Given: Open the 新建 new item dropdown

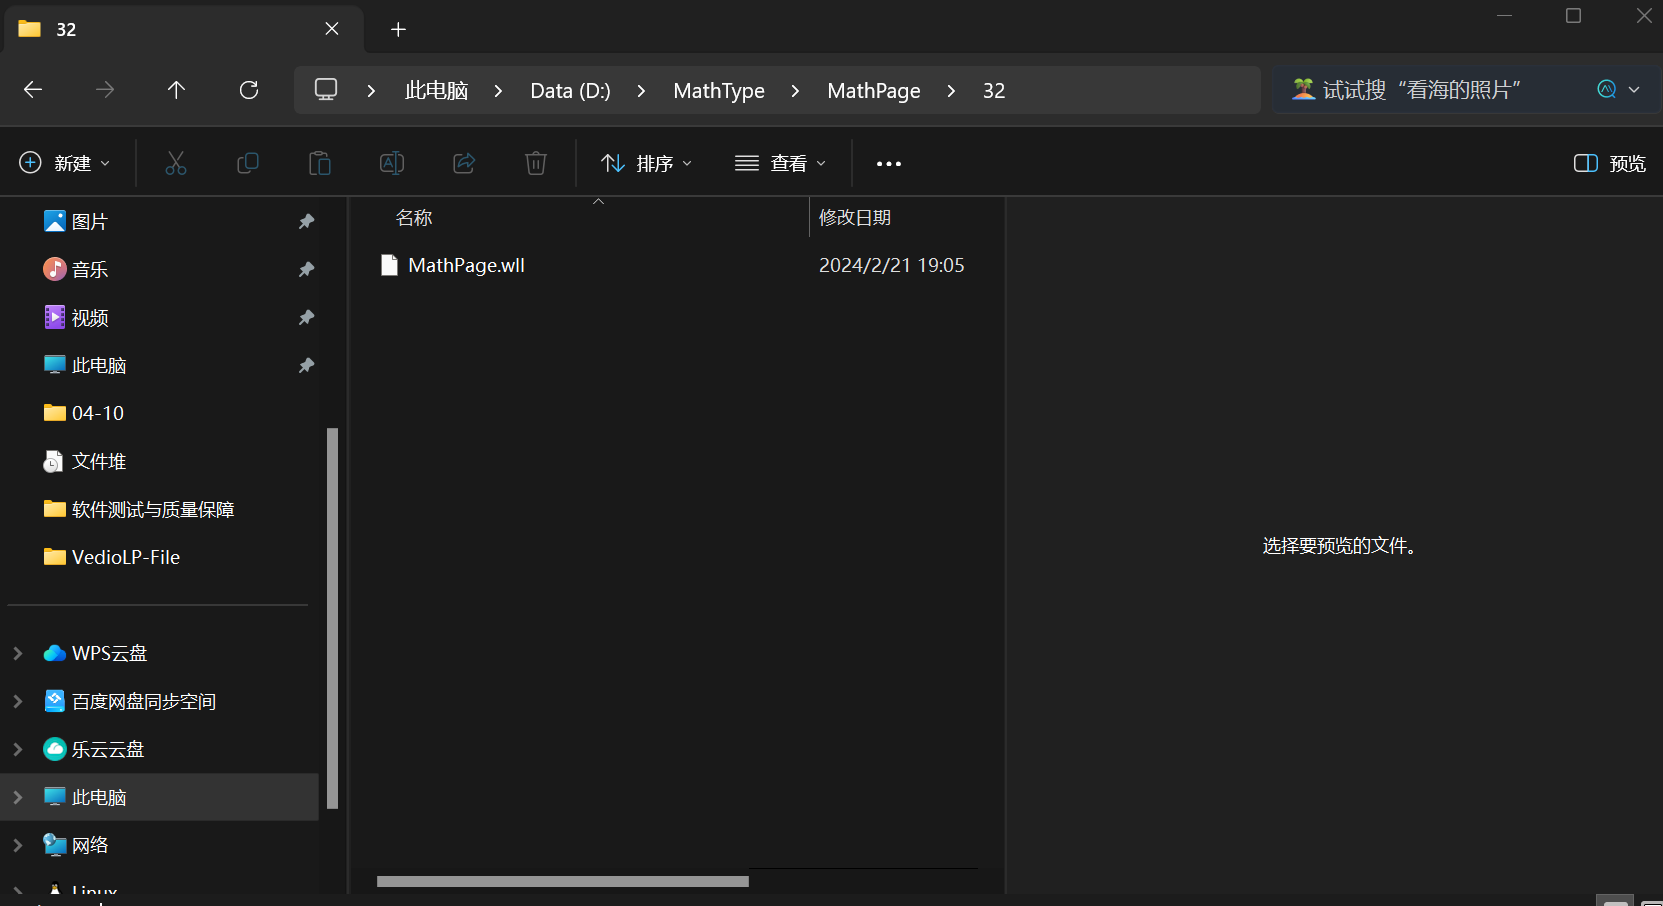Looking at the screenshot, I should [x=65, y=163].
